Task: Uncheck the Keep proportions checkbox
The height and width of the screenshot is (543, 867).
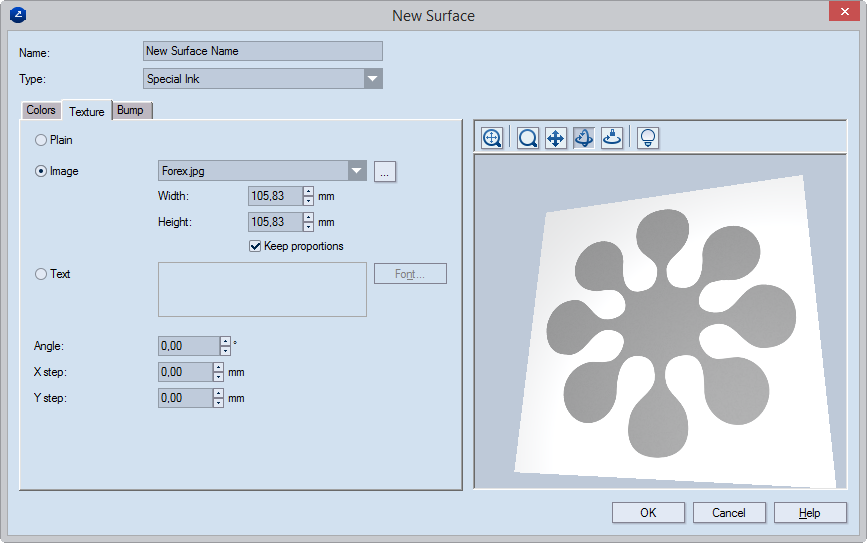Action: pyautogui.click(x=255, y=246)
